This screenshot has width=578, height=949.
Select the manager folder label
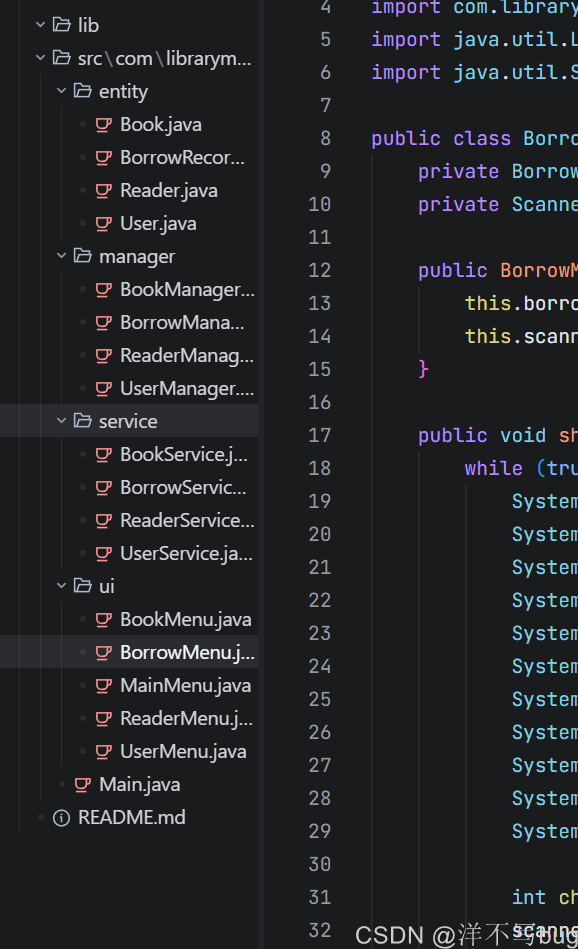(137, 257)
